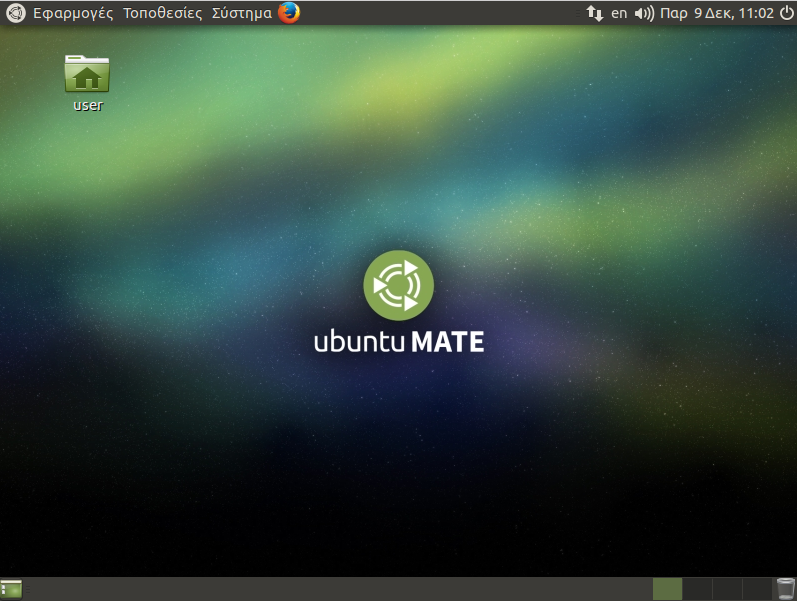Click the 'en' keyboard layout indicator
797x601 pixels.
pyautogui.click(x=619, y=13)
